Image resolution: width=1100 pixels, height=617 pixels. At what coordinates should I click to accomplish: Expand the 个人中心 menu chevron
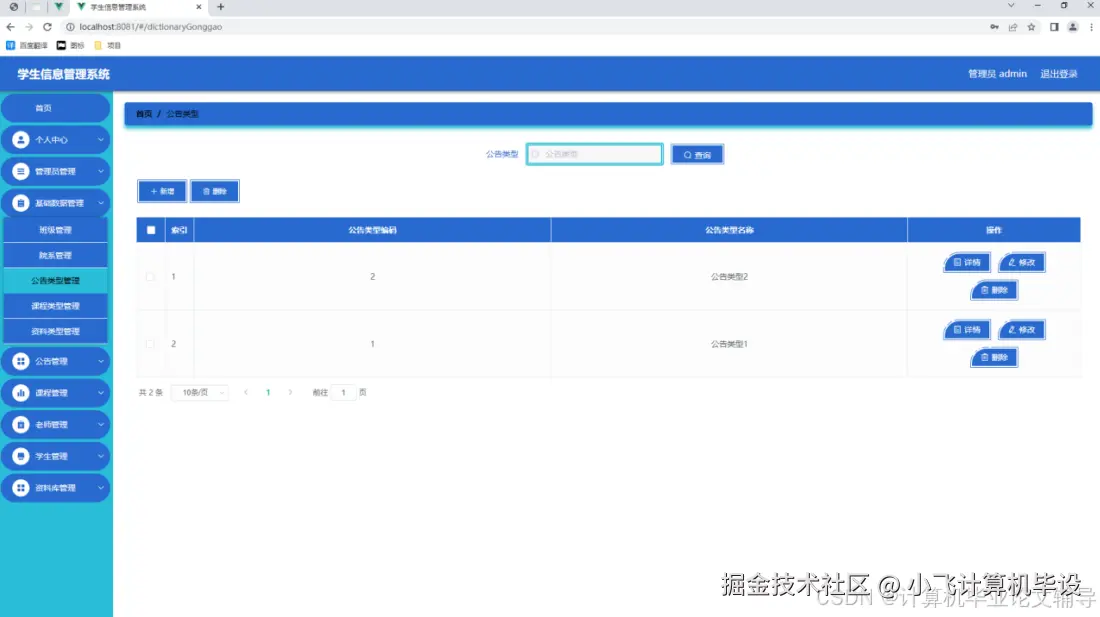100,140
